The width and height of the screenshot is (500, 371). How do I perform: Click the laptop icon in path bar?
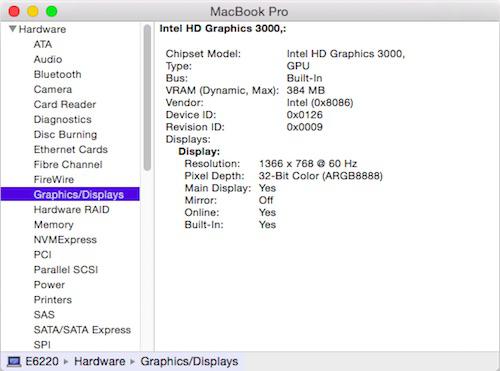pyautogui.click(x=14, y=361)
